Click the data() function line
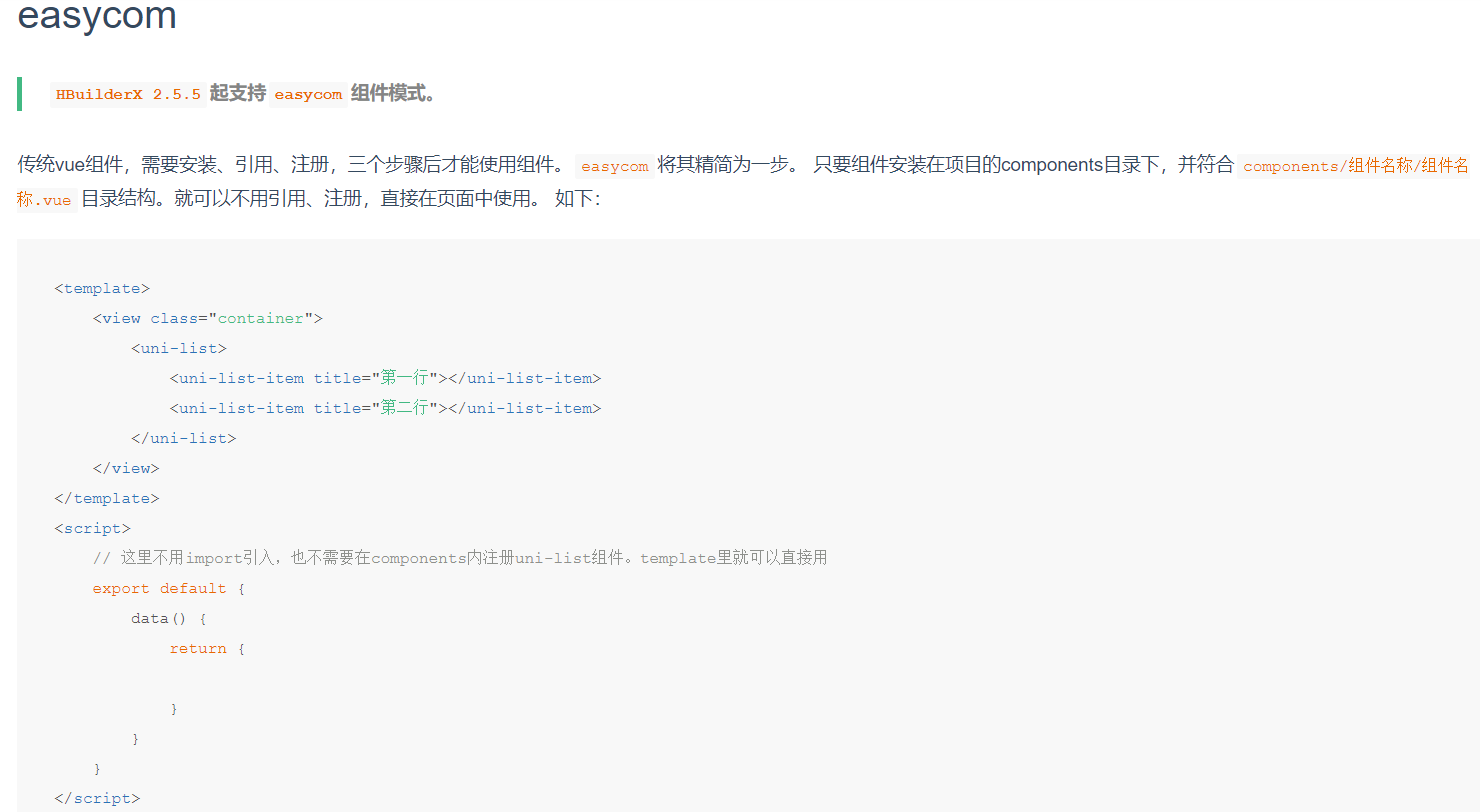The height and width of the screenshot is (812, 1481). [160, 618]
